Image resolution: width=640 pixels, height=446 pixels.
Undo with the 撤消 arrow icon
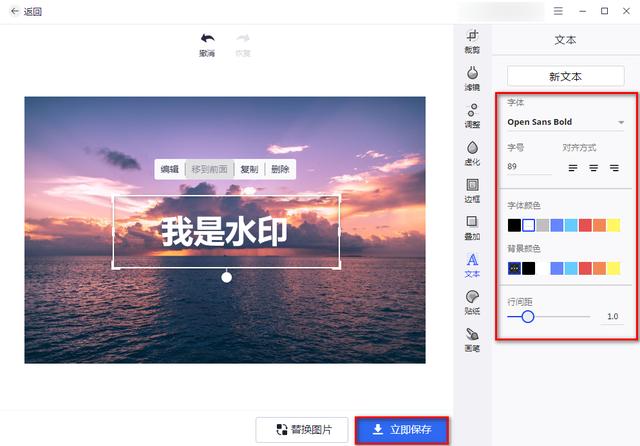[207, 38]
